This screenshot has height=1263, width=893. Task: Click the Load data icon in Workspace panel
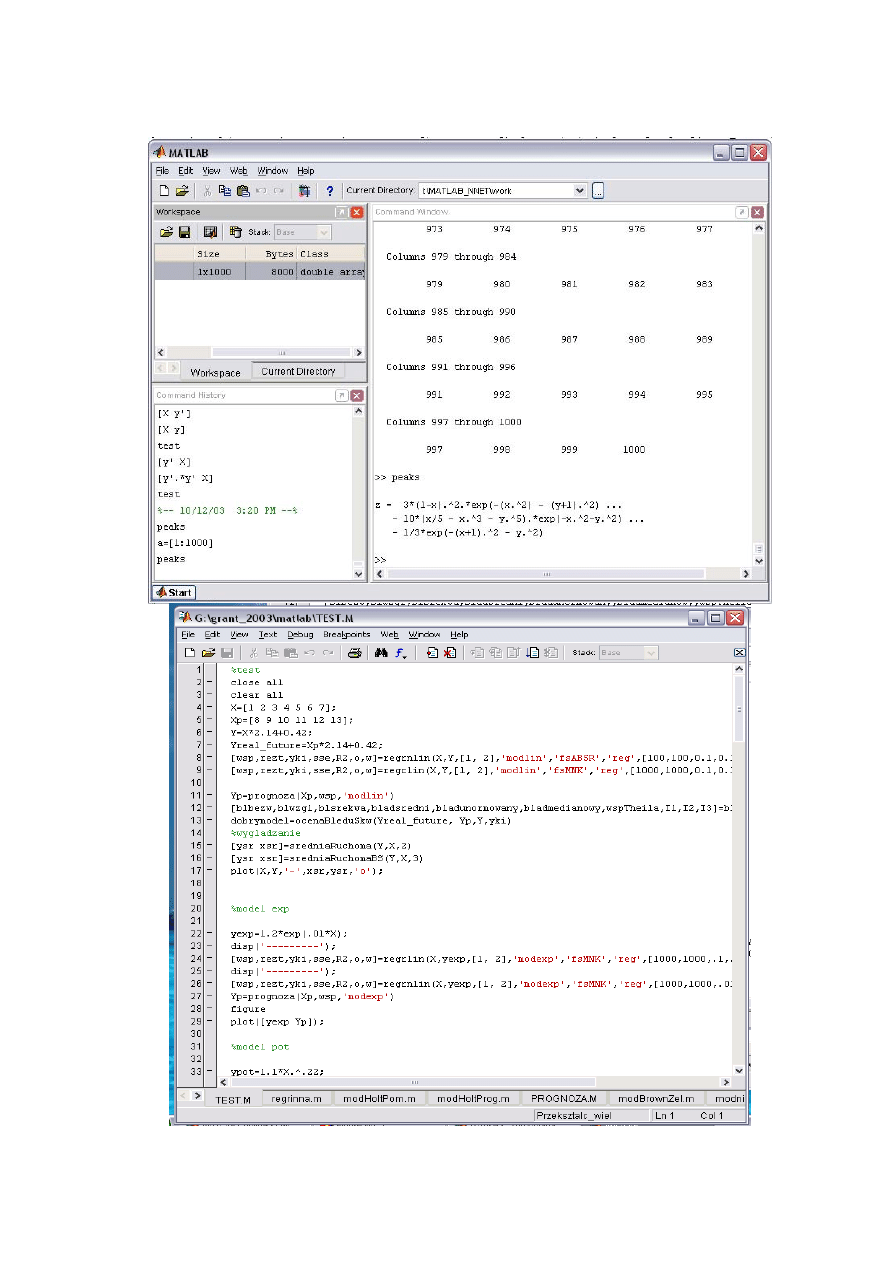(166, 232)
